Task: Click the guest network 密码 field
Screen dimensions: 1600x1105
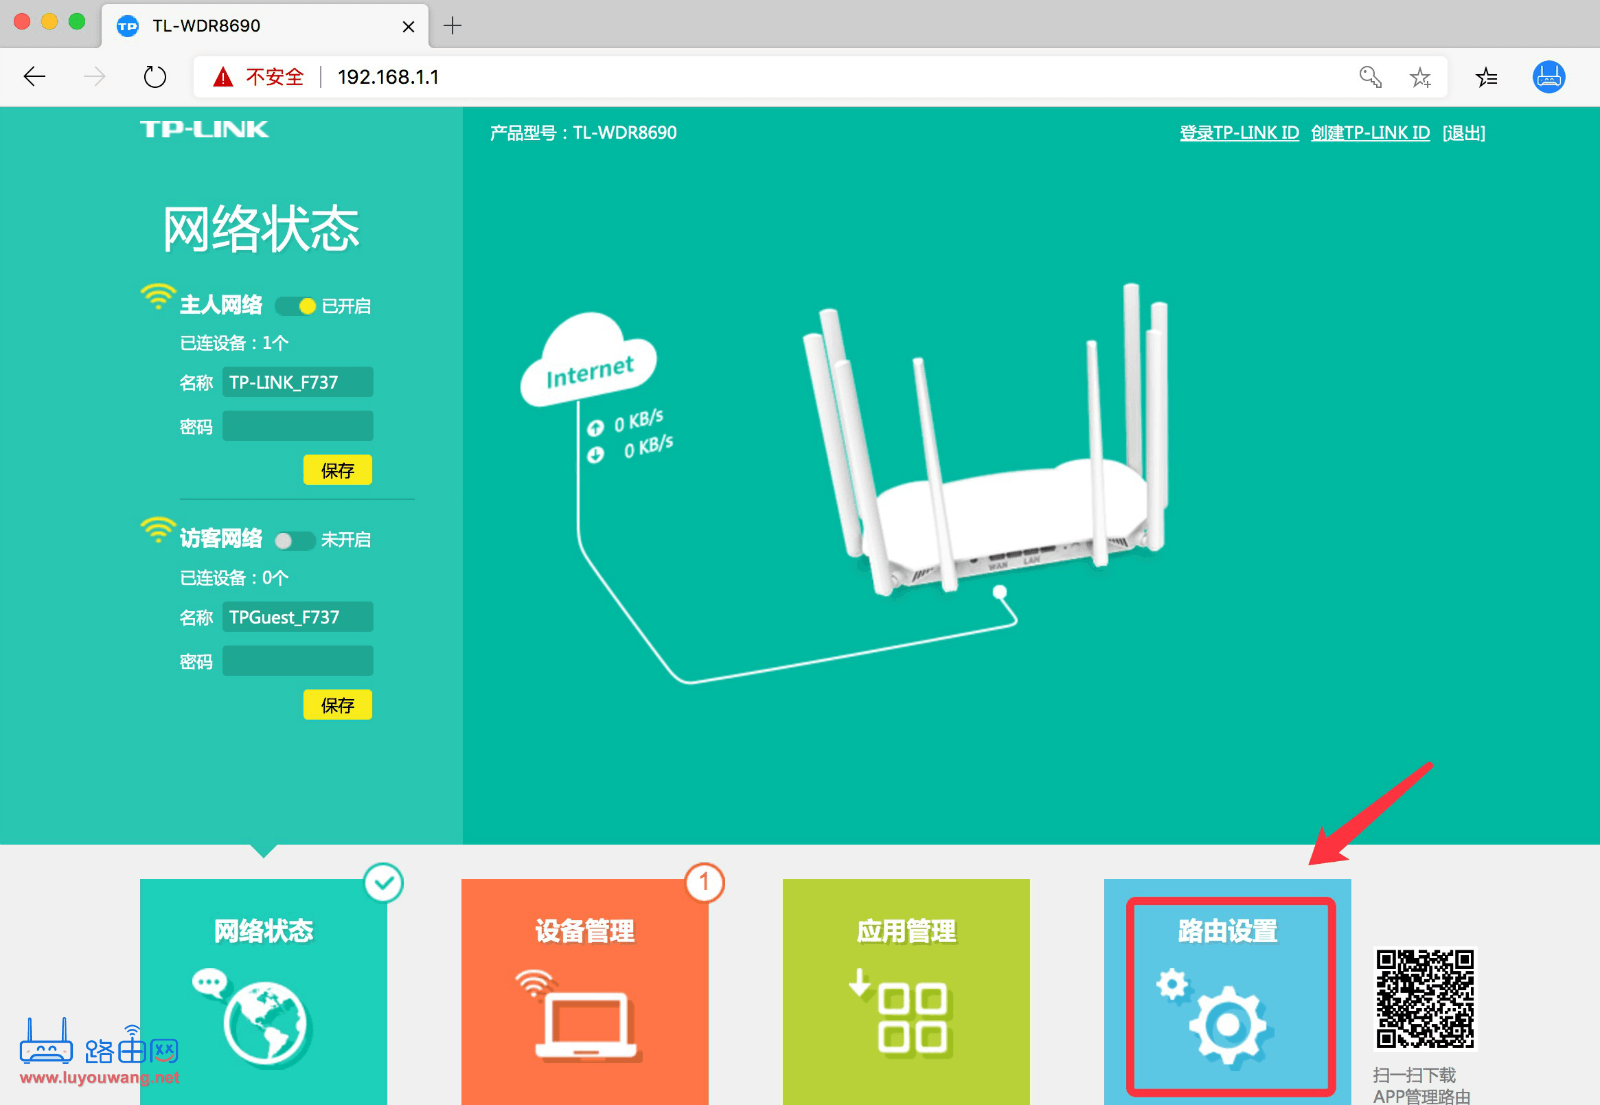Action: (x=298, y=661)
